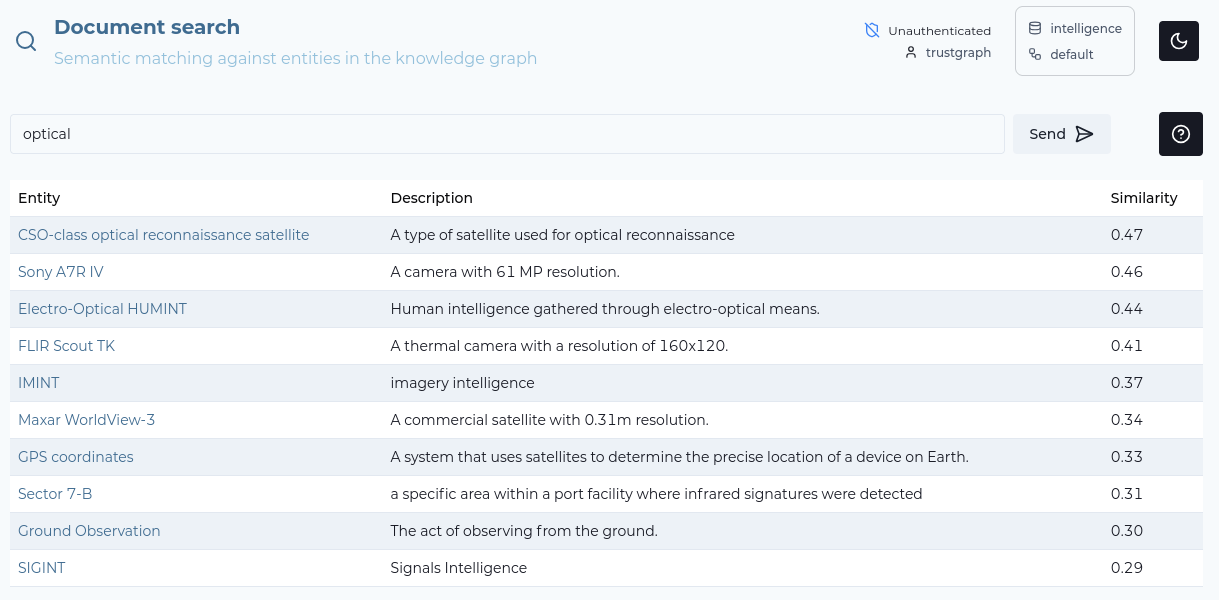1219x600 pixels.
Task: Click the magnifying glass search icon top left
Action: tap(25, 41)
